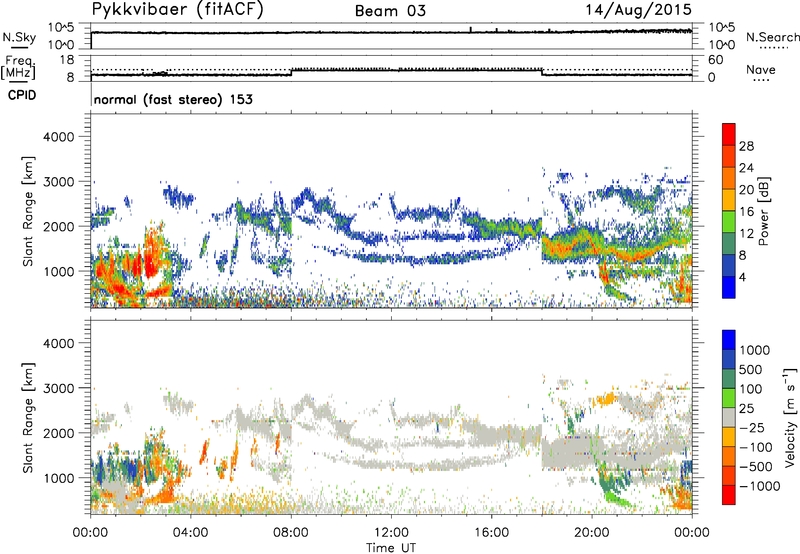The image size is (800, 554).
Task: Click the blue top segment of velocity colorbar
Action: (x=729, y=340)
